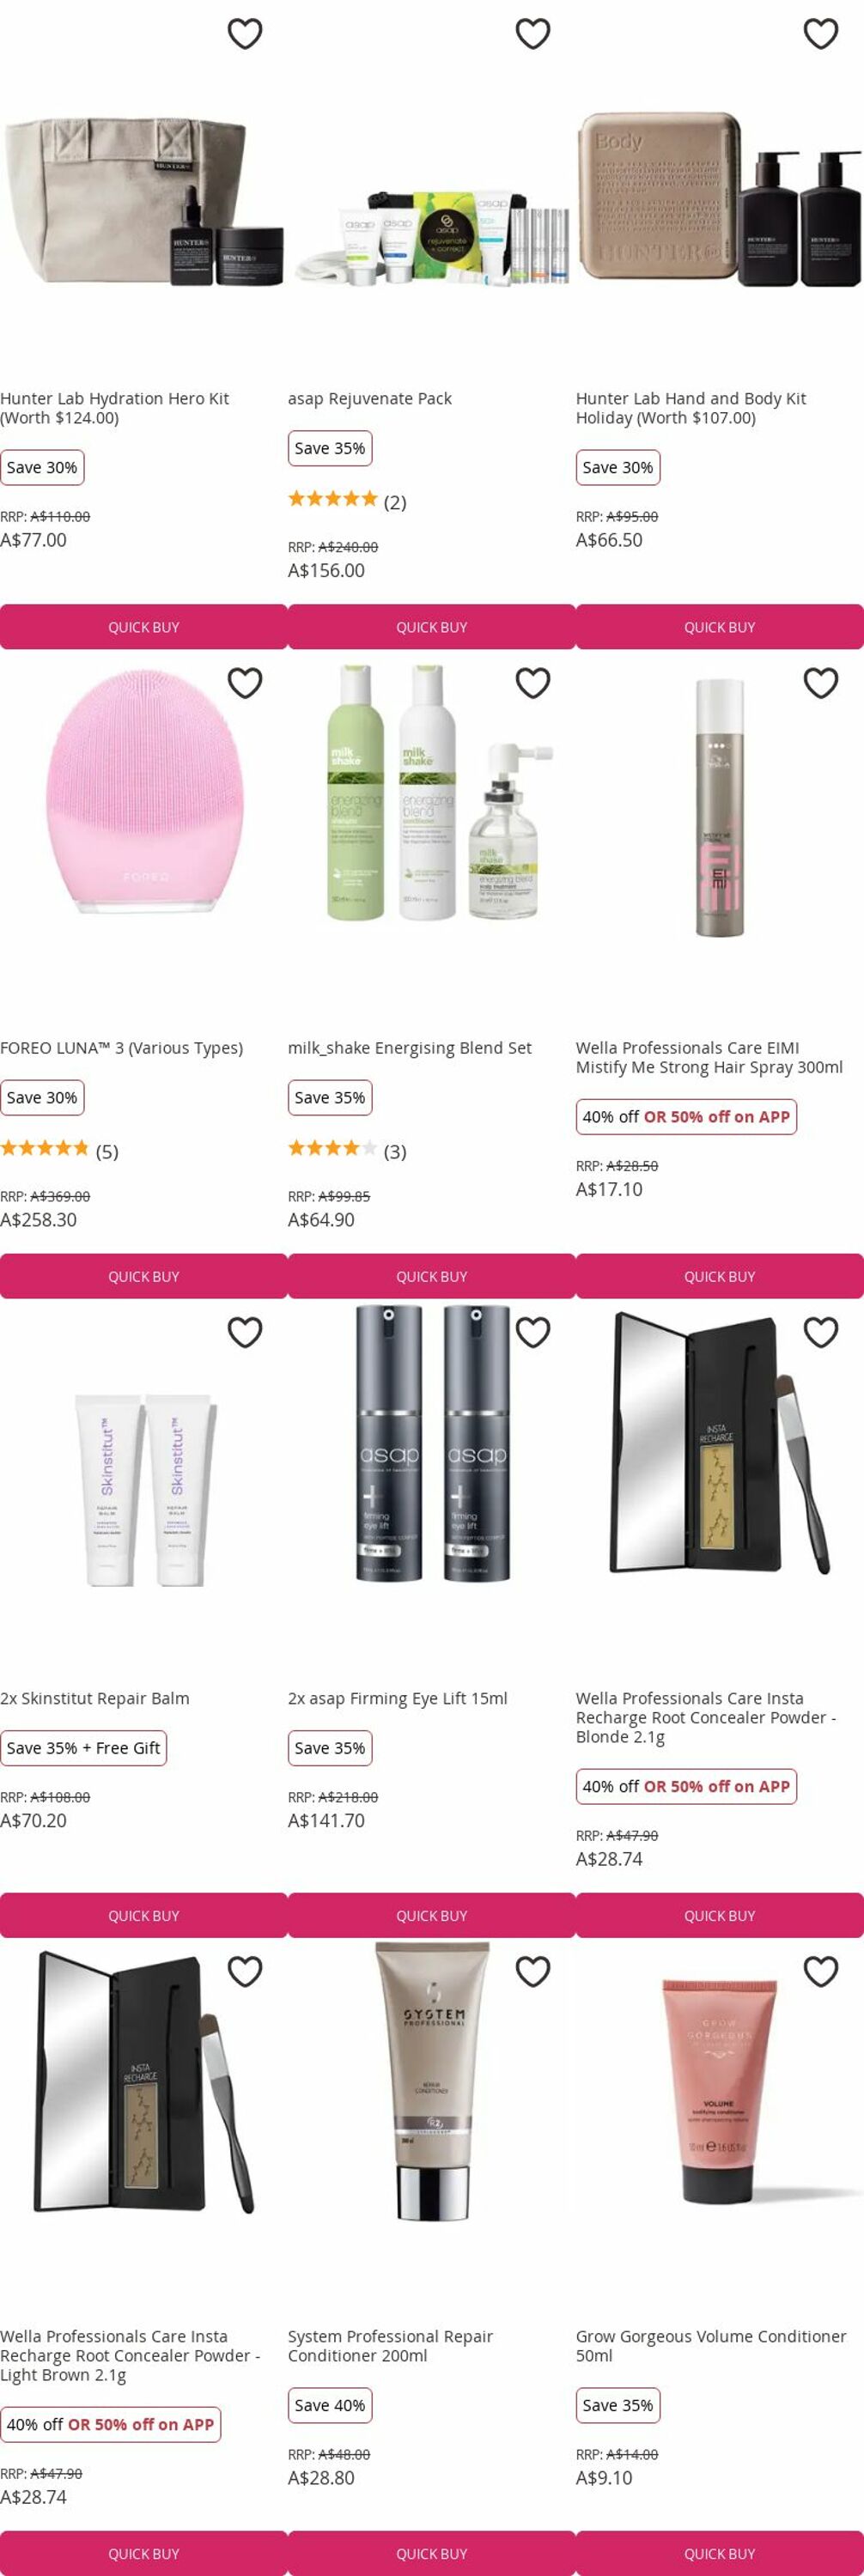Quick buy the FOREO LUNA 3
Image resolution: width=864 pixels, height=2576 pixels.
[x=144, y=1276]
